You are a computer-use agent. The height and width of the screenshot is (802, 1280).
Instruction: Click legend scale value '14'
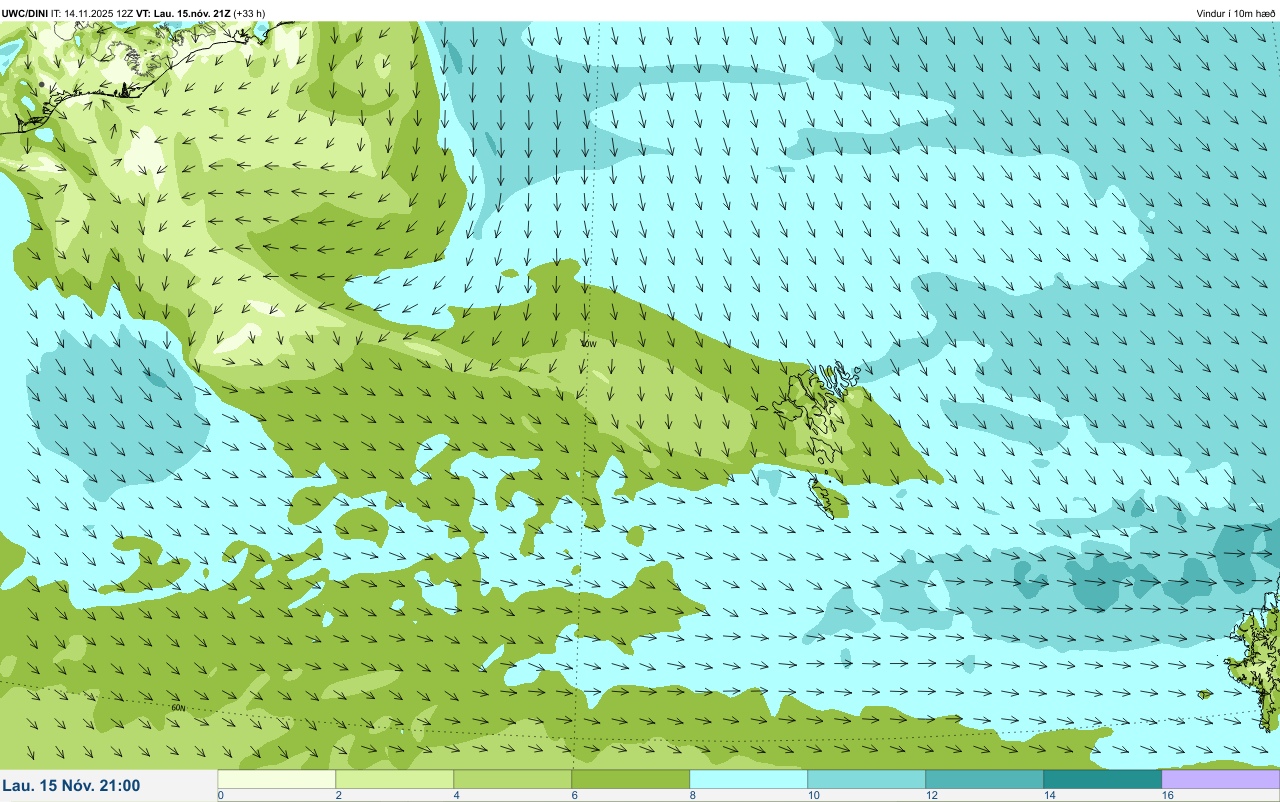(x=1049, y=795)
